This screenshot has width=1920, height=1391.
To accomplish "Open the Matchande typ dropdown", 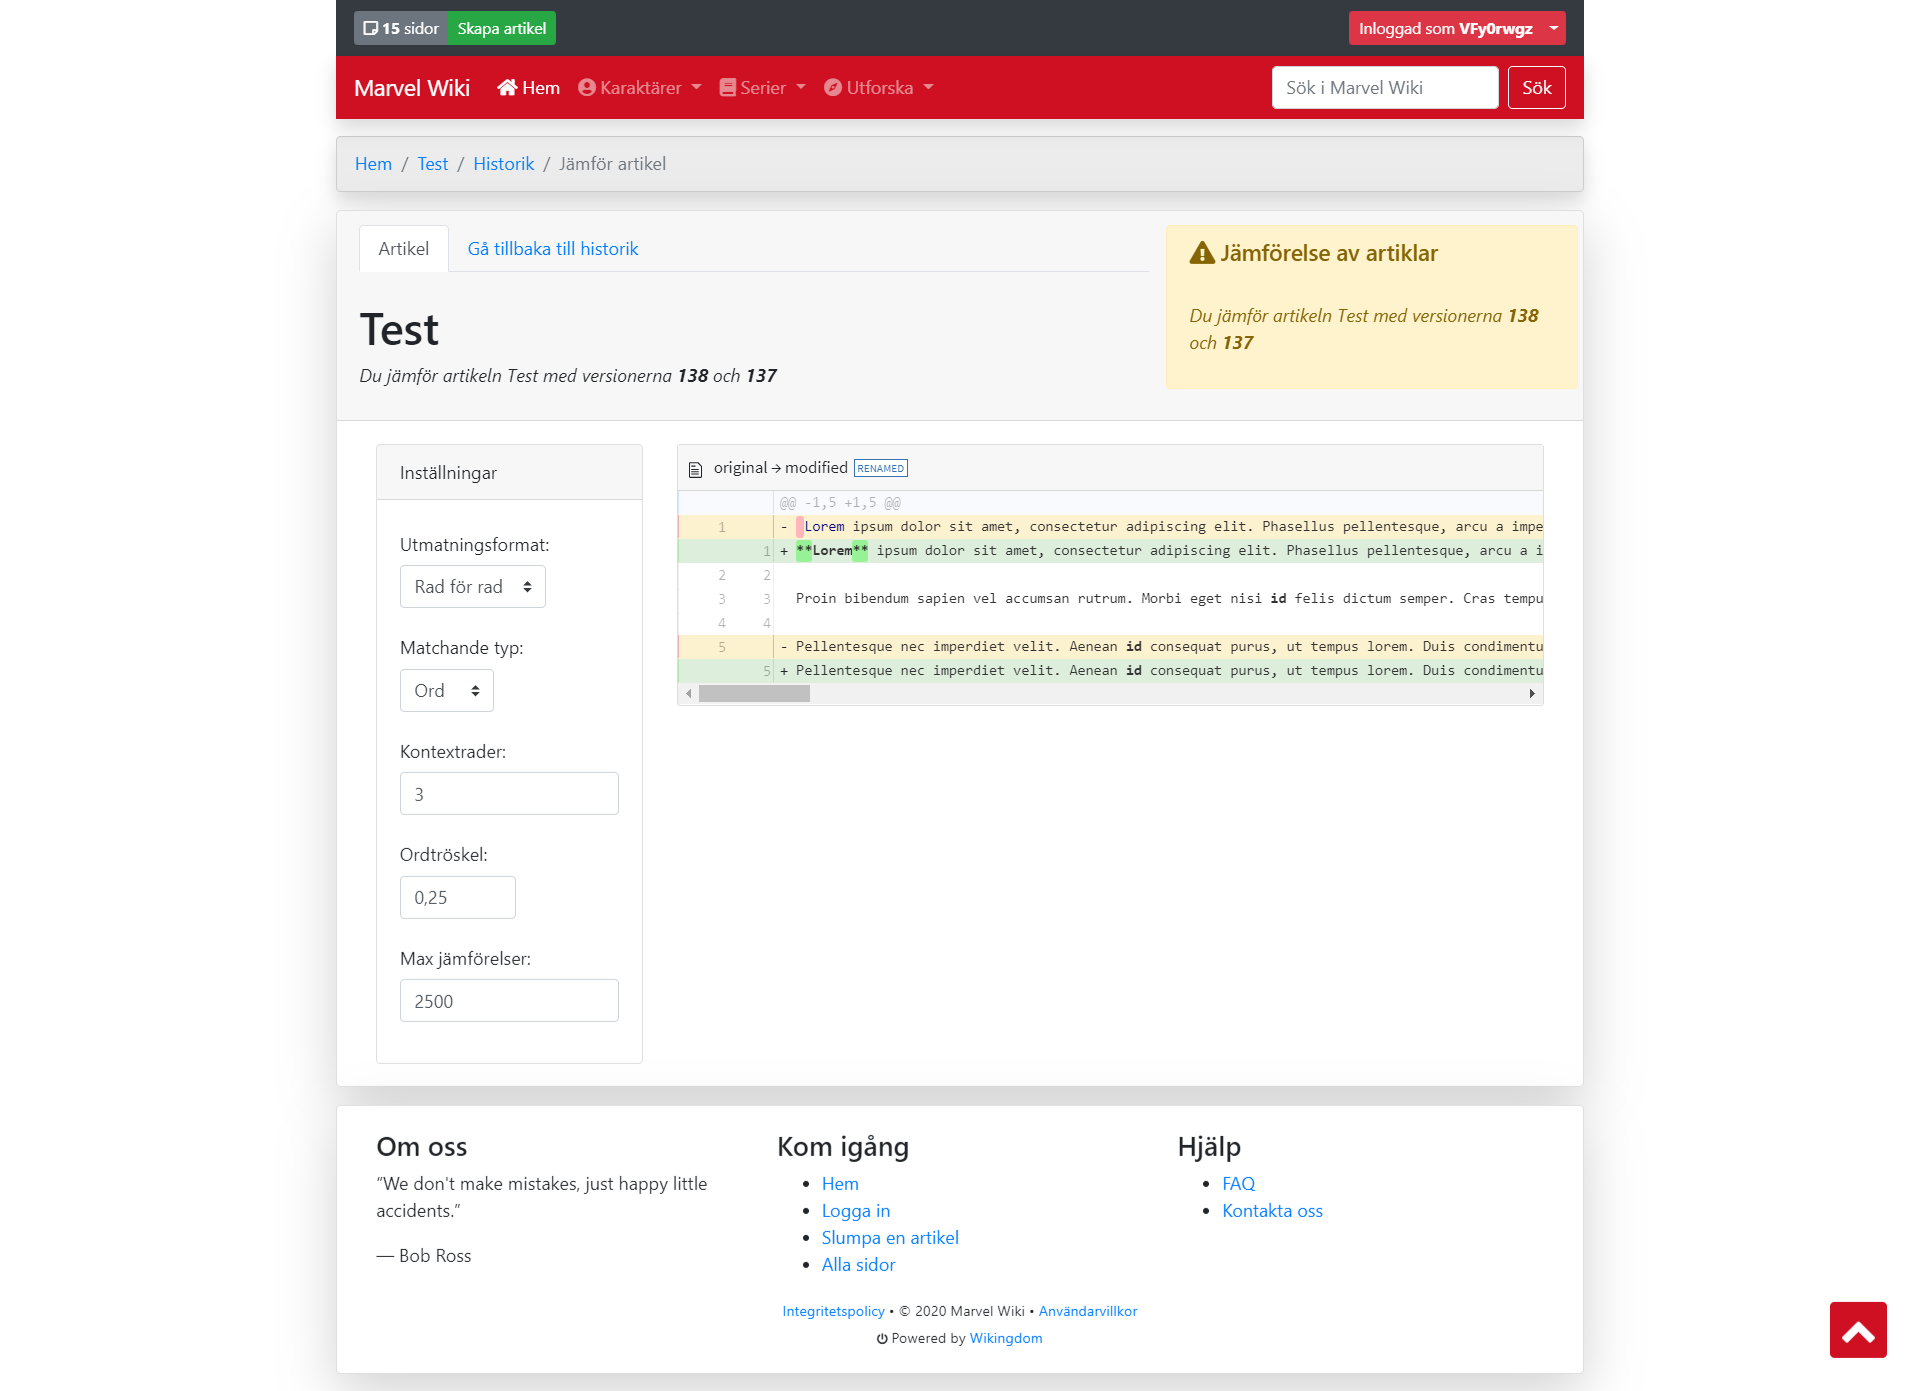I will coord(446,691).
